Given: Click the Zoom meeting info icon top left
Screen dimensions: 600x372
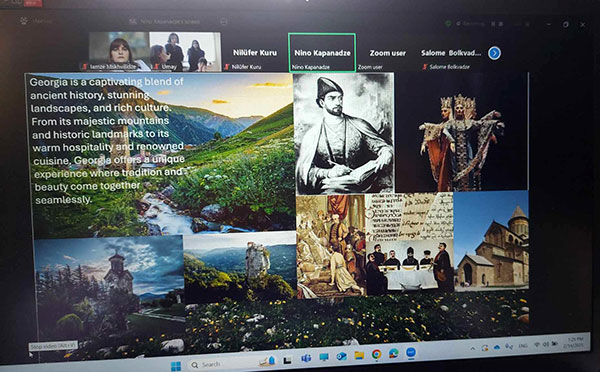Looking at the screenshot, I should pos(24,21).
